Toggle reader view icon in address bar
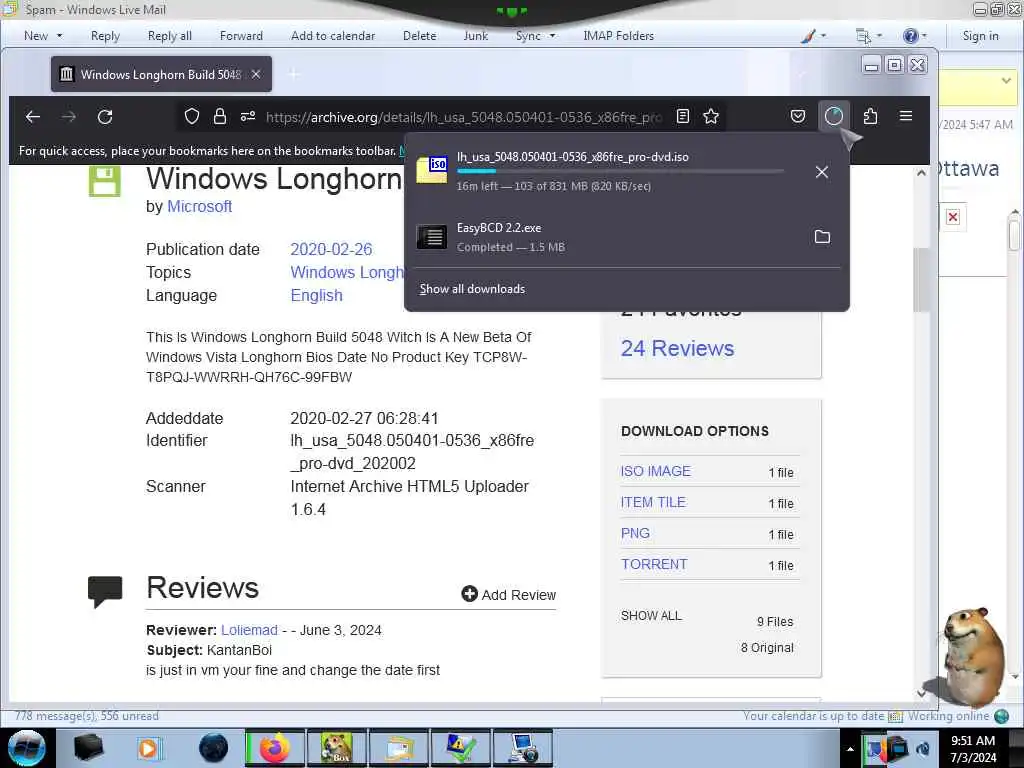Image resolution: width=1024 pixels, height=768 pixels. (682, 116)
